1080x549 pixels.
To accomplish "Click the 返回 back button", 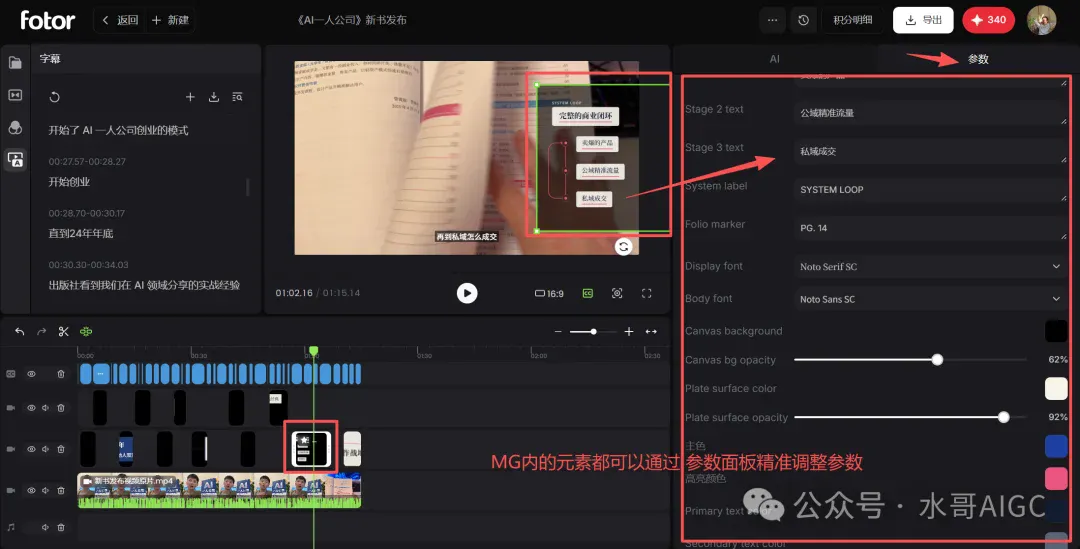I will tap(120, 20).
